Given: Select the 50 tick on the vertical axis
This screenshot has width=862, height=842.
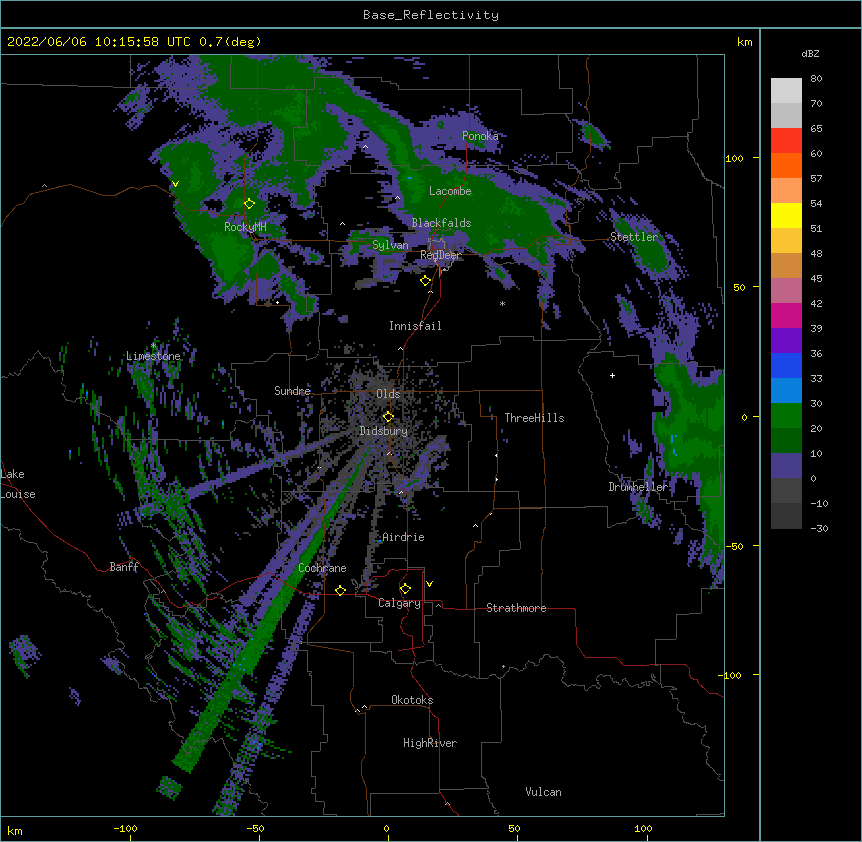Looking at the screenshot, I should [x=739, y=287].
